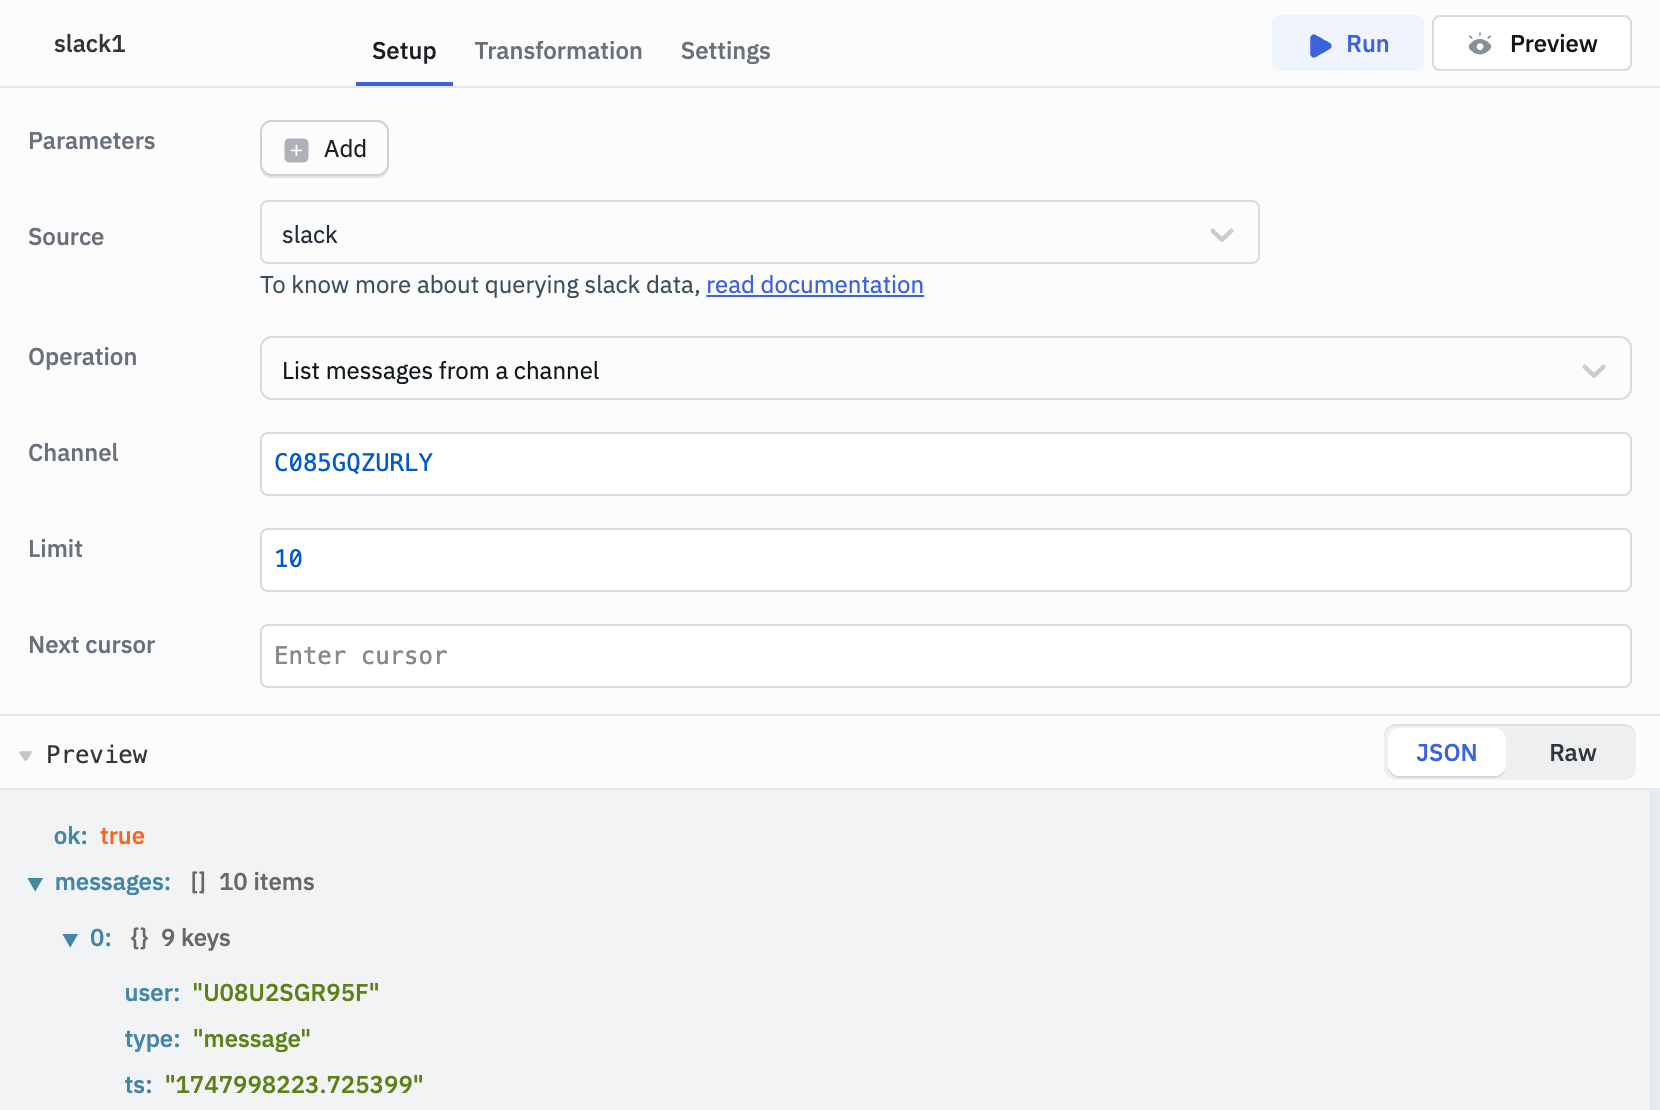This screenshot has height=1110, width=1660.
Task: Expand the Operation dropdown
Action: pos(1594,370)
